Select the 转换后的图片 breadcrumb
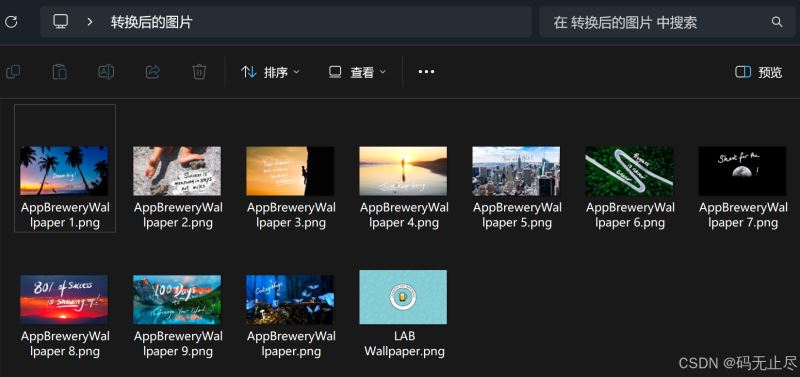800x377 pixels. click(152, 22)
